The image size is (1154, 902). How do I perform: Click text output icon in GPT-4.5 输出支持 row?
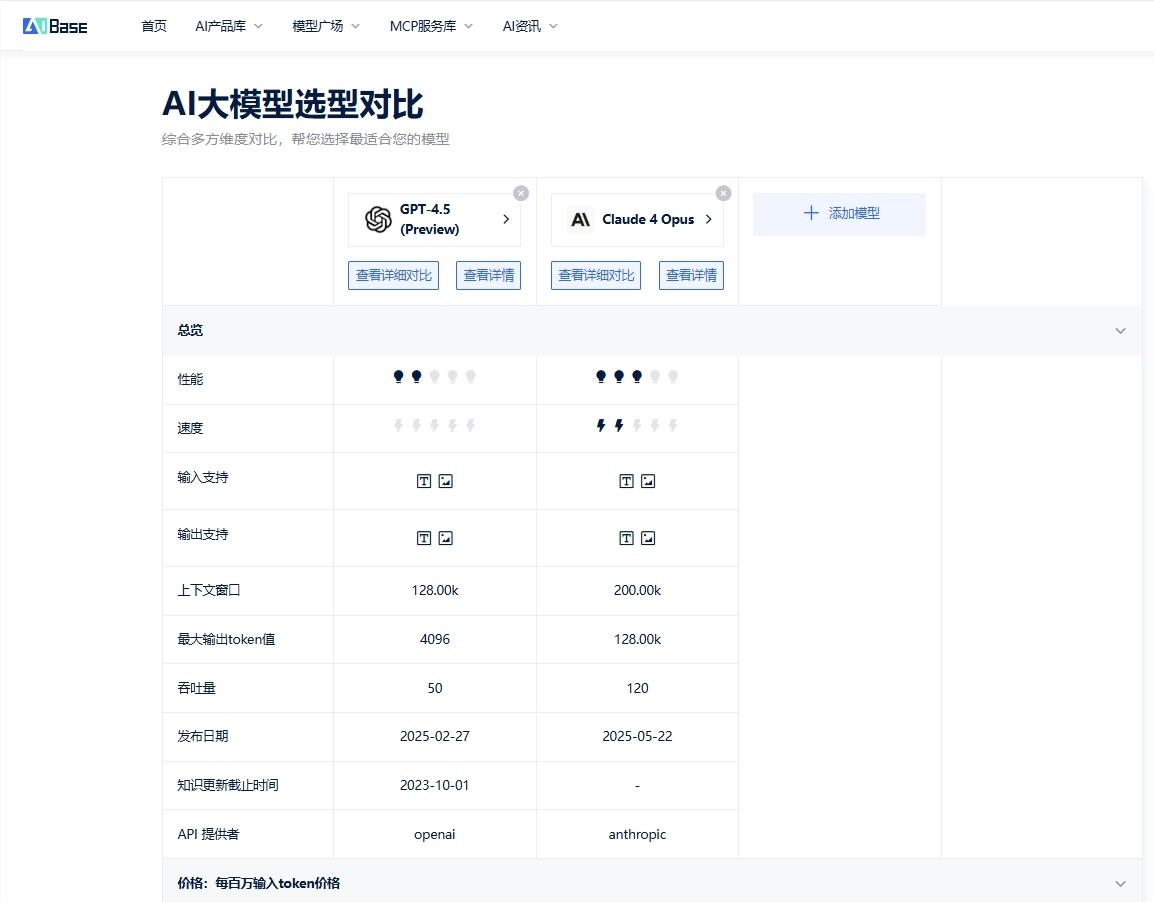[424, 539]
